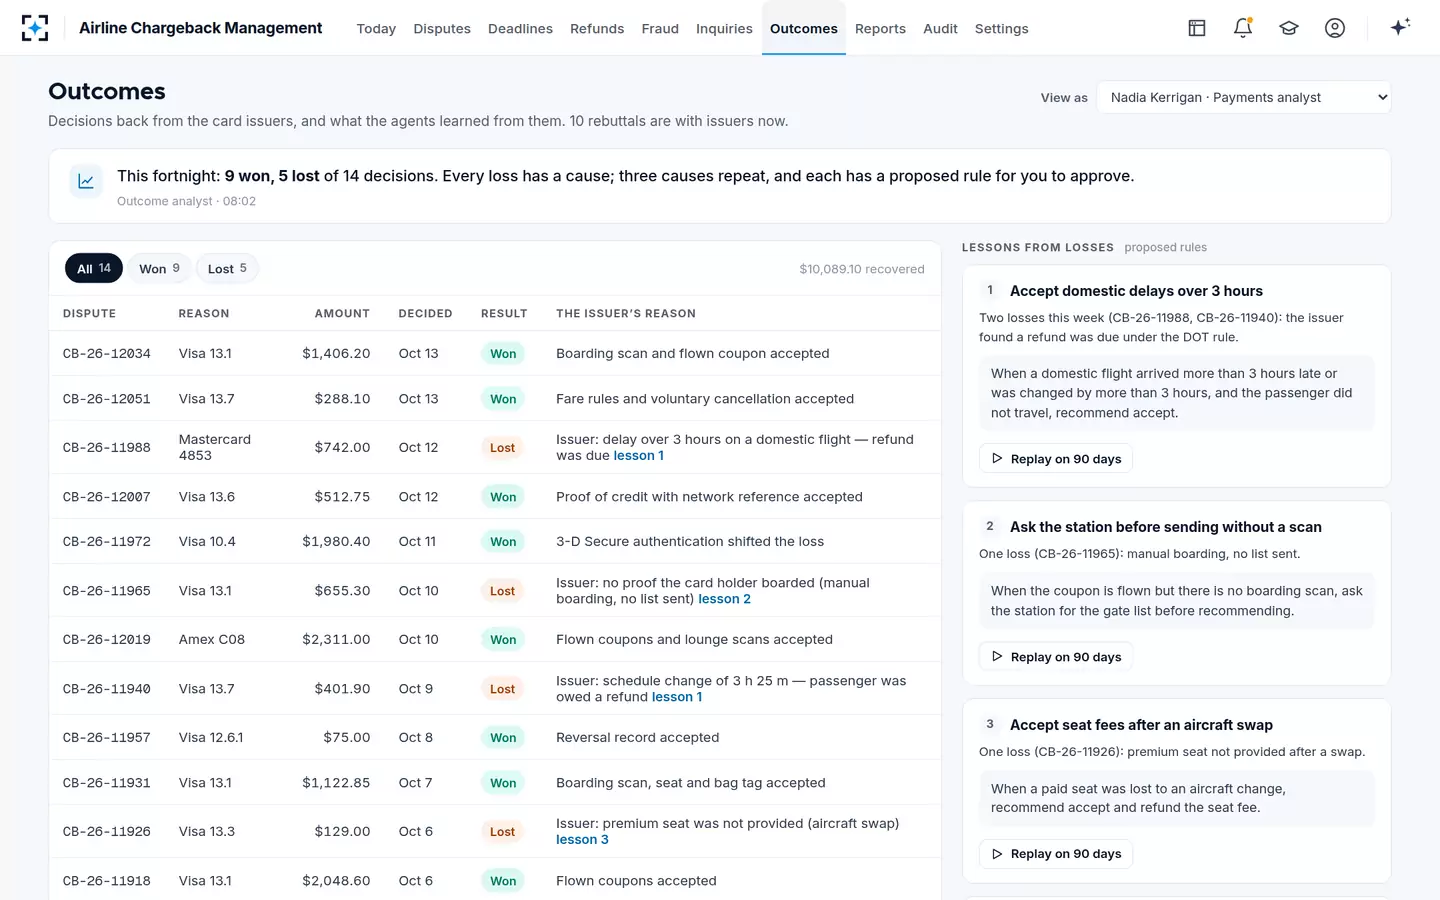This screenshot has height=900, width=1440.
Task: Open lesson 2 link in CB-26-11965 row
Action: [724, 599]
